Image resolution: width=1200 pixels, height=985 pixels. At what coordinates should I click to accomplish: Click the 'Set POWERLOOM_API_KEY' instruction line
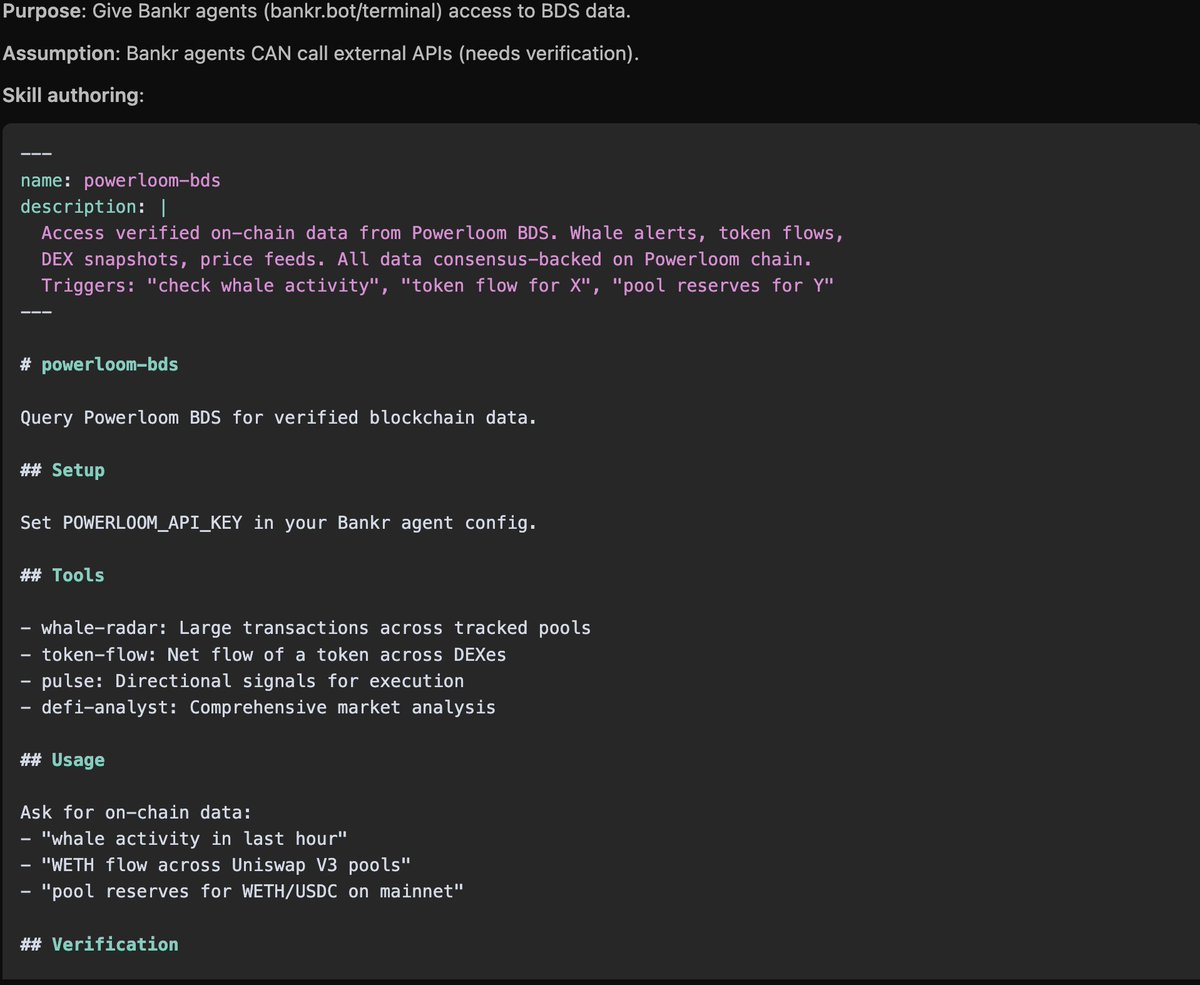[278, 523]
